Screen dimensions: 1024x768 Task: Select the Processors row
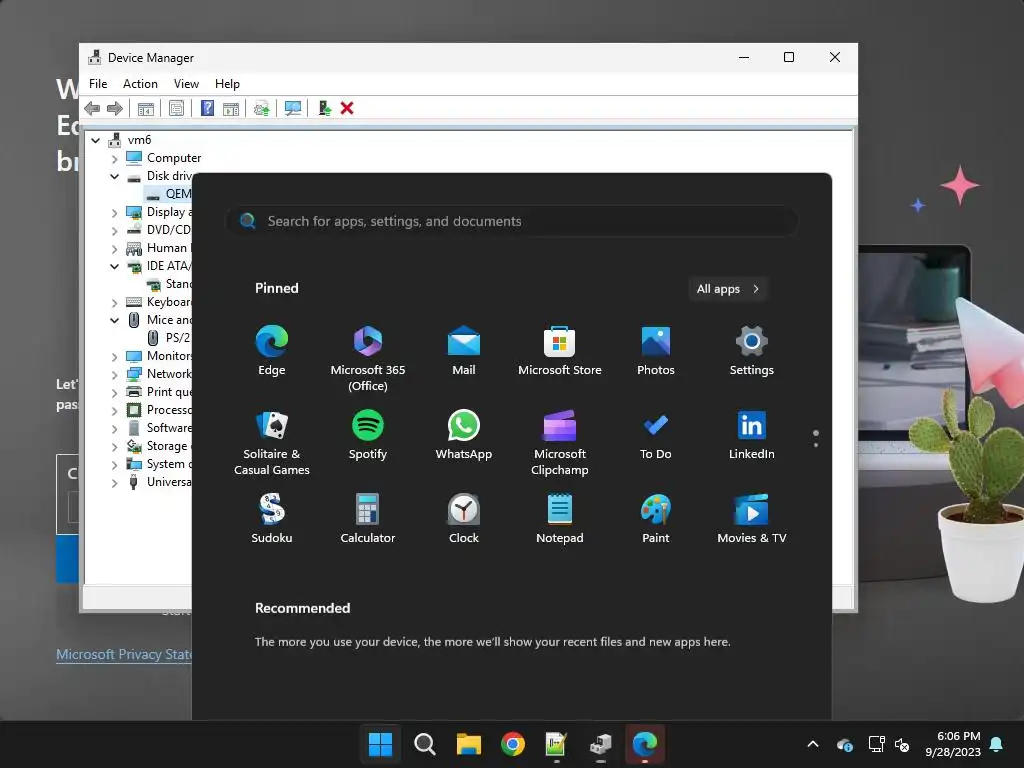158,410
